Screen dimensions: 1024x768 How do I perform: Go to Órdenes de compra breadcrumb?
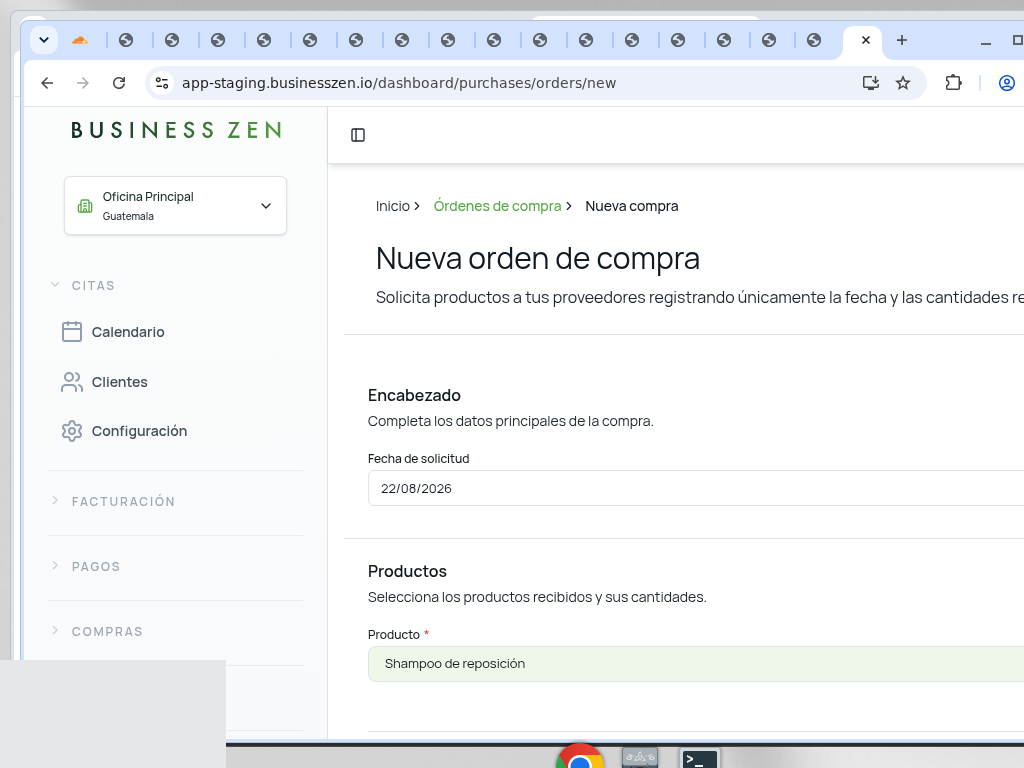point(498,206)
